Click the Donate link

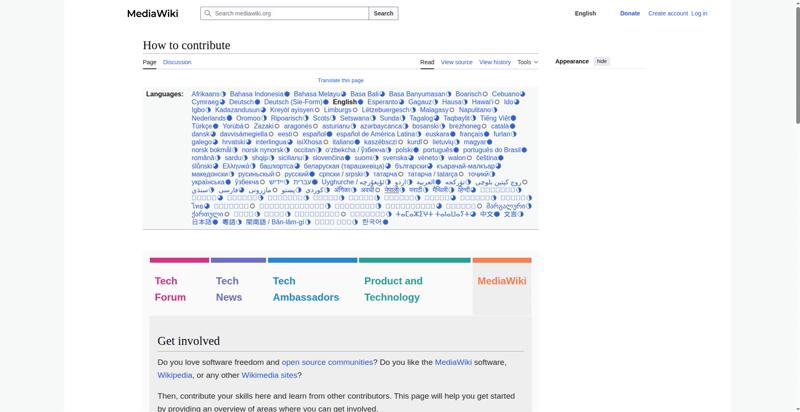coord(629,14)
